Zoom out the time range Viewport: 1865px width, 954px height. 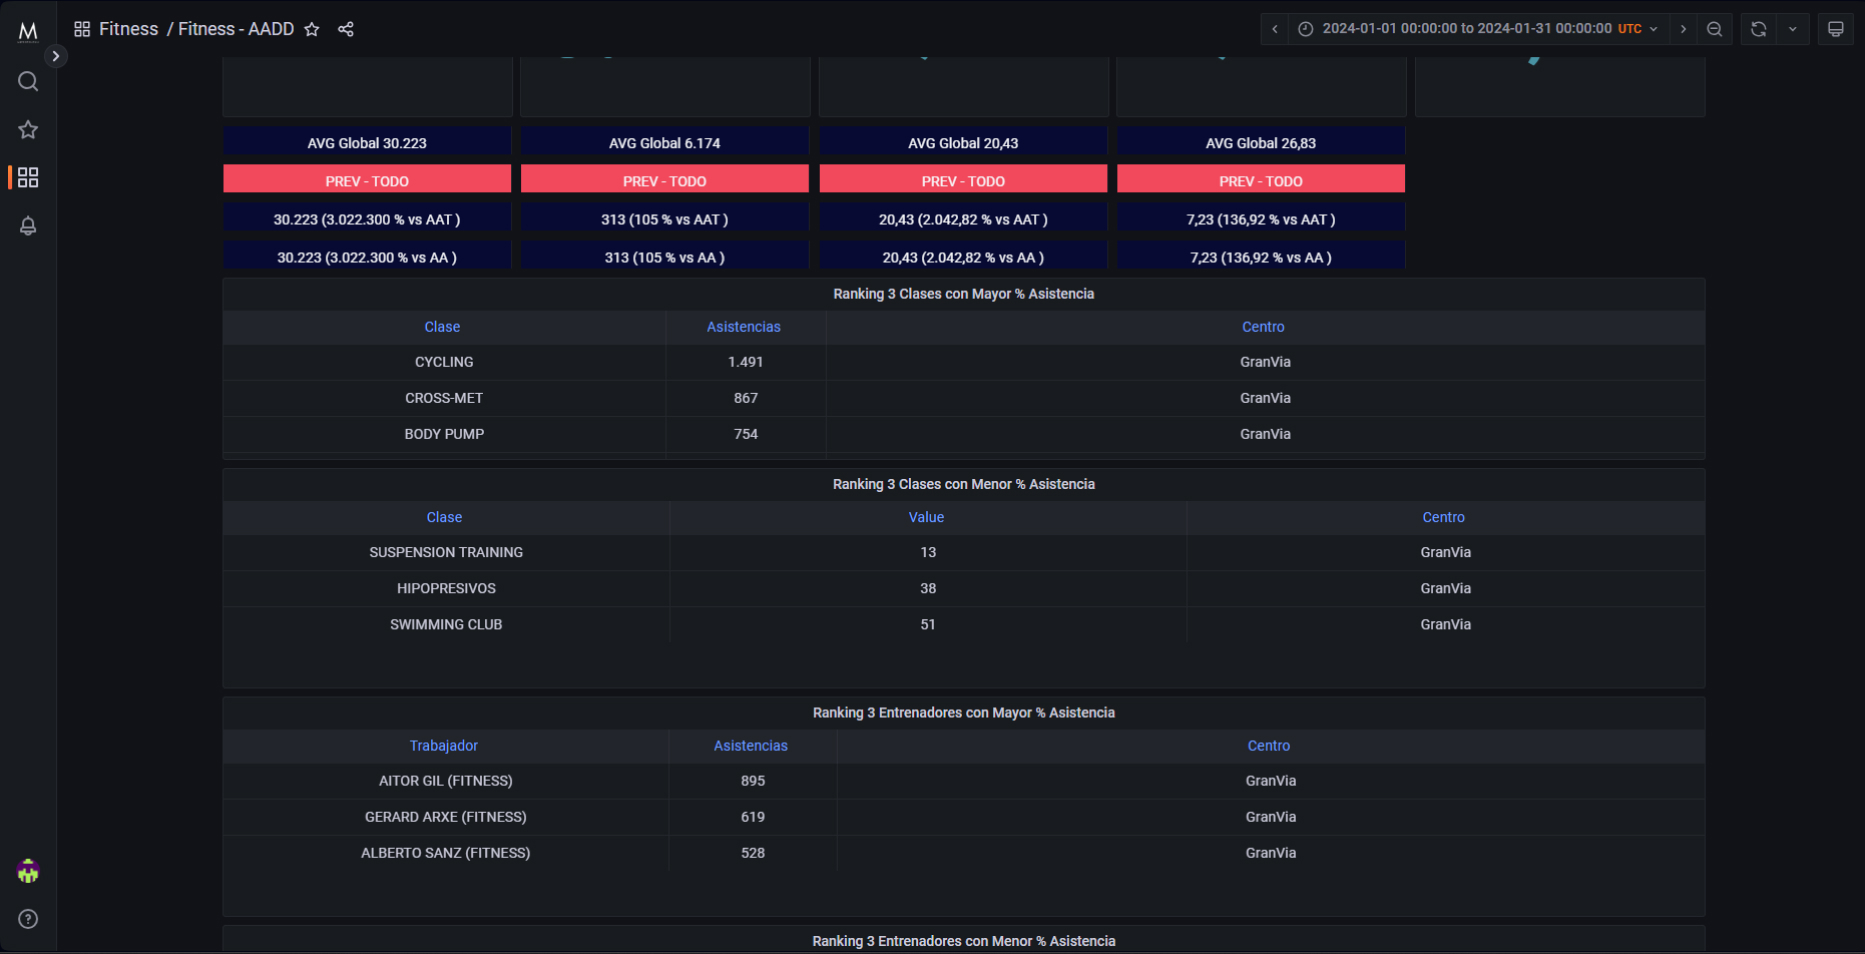pos(1714,29)
